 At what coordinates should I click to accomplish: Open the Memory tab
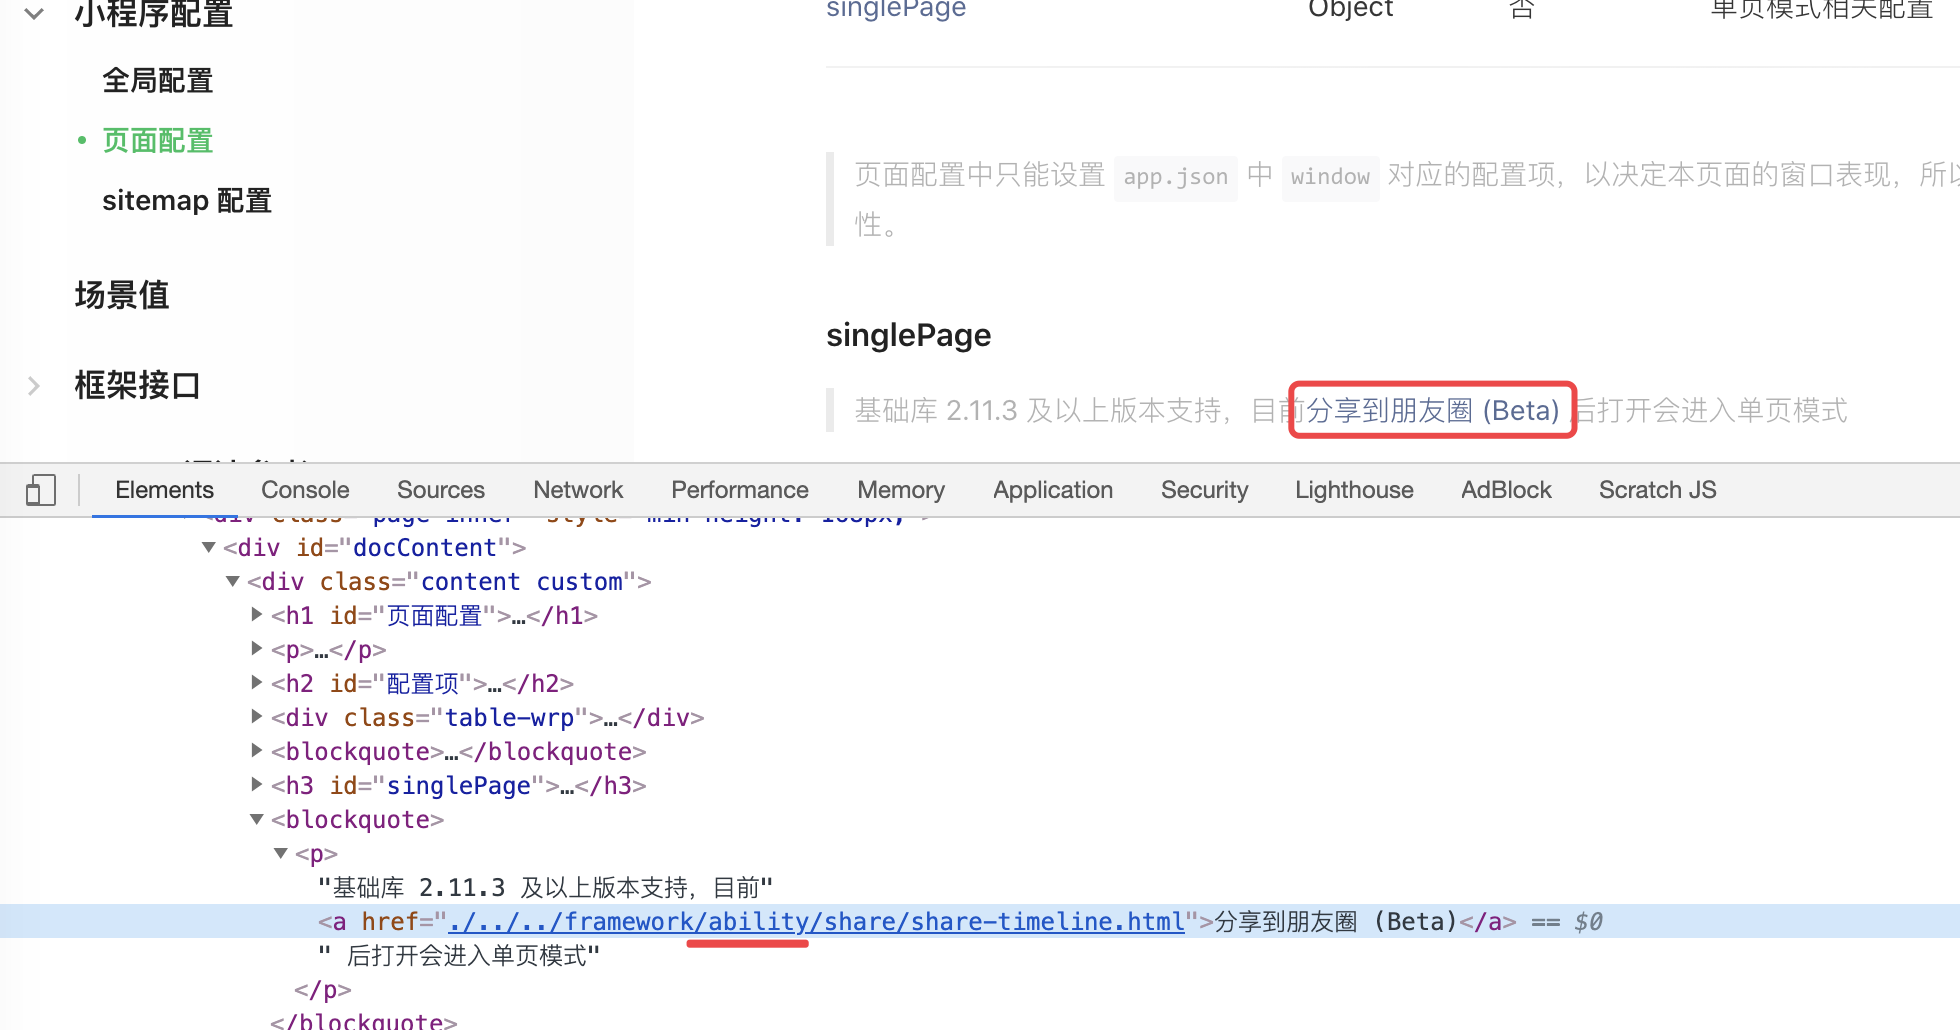[x=901, y=490]
